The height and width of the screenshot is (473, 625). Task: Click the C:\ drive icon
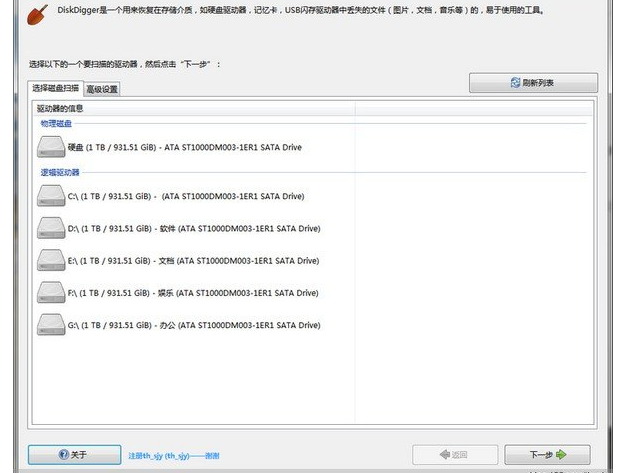click(51, 196)
